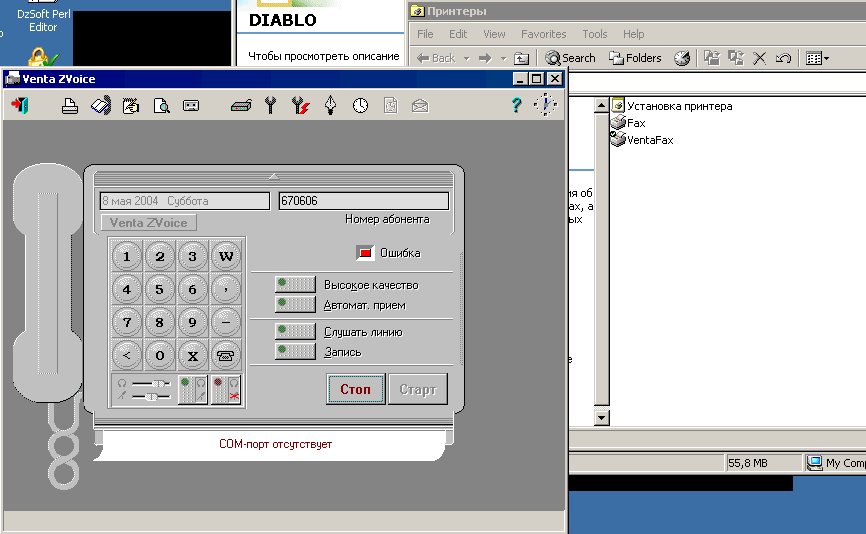Click the blue question mark help icon
Screen dimensions: 866x534
[x=516, y=105]
